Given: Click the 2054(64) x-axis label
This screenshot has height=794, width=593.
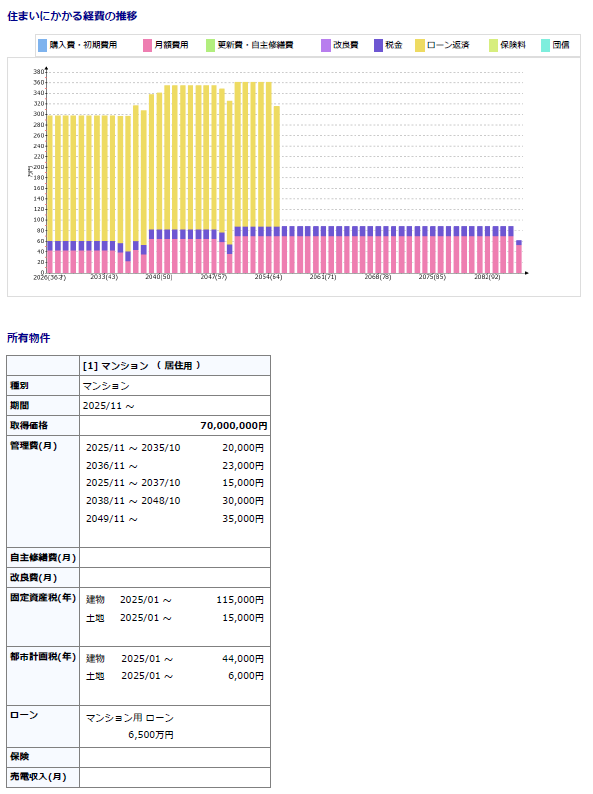Looking at the screenshot, I should [268, 277].
